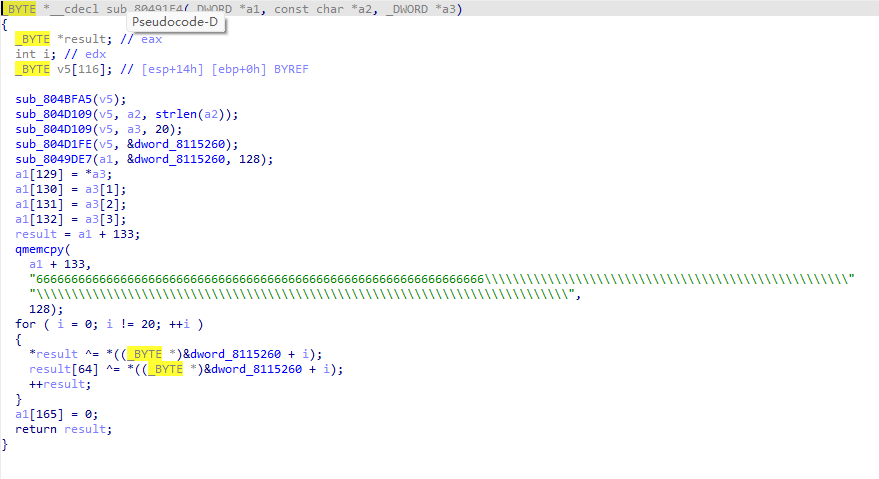
Task: Select the _BYTE type of result declaration
Action: (33, 39)
